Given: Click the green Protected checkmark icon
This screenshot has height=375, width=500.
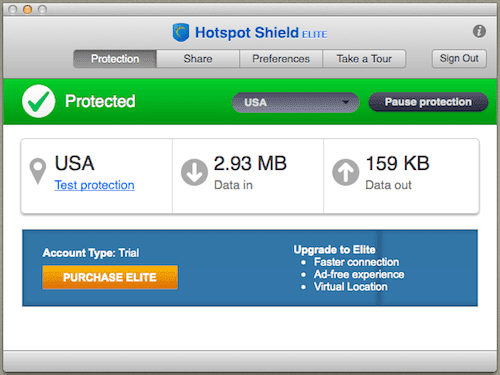Looking at the screenshot, I should tap(39, 101).
